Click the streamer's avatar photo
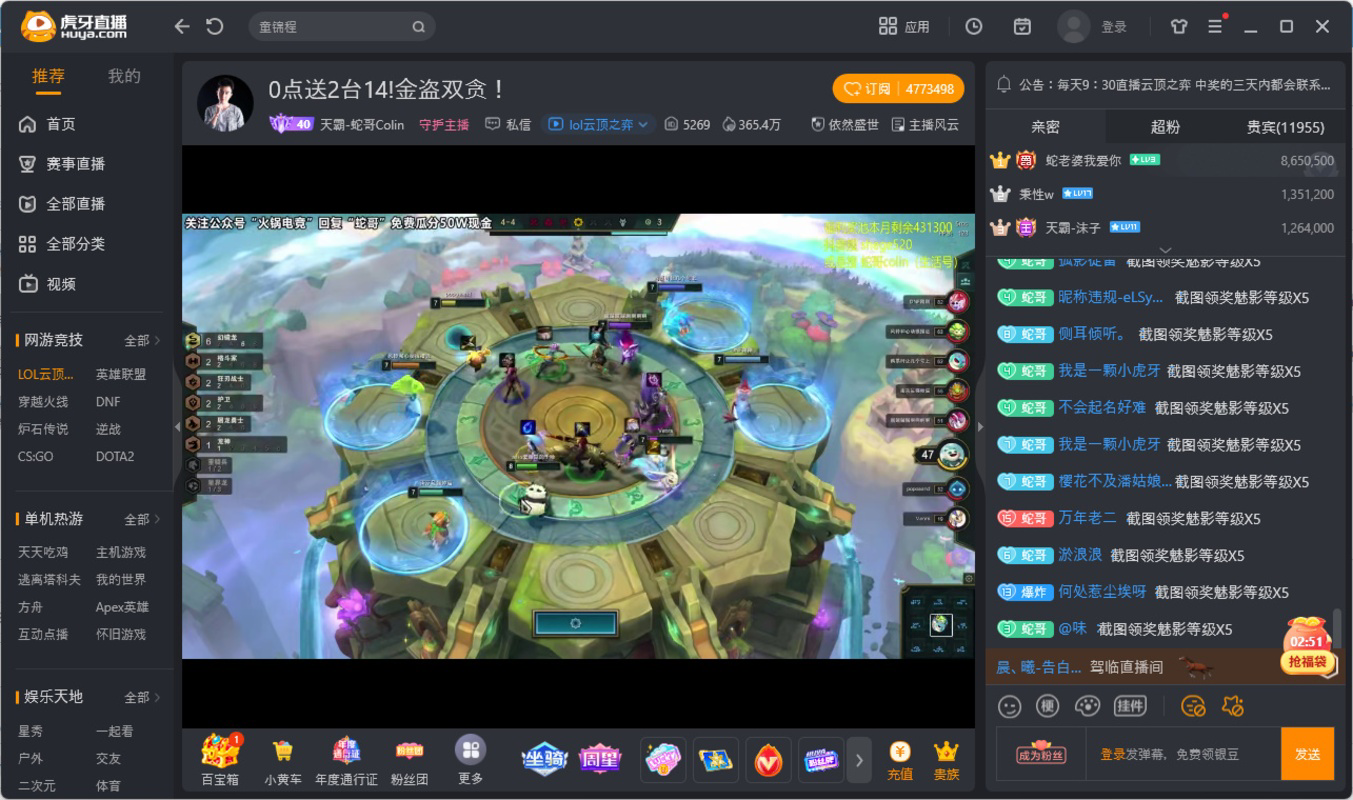 tap(225, 102)
